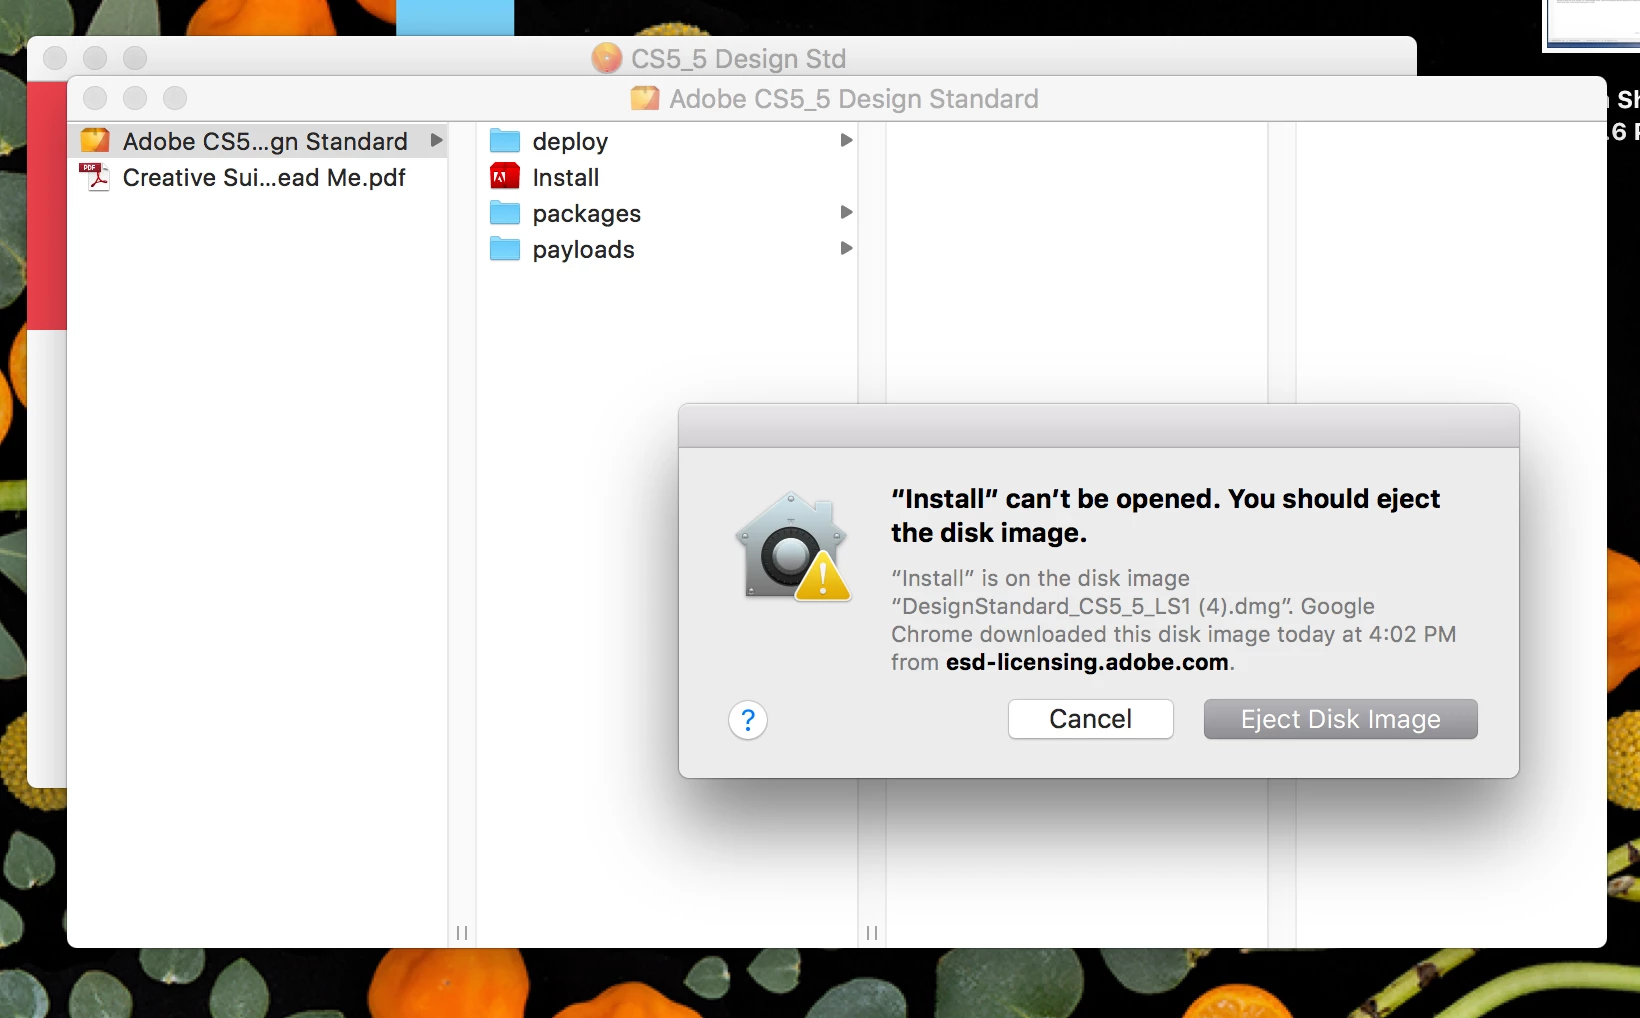Expand the packages folder arrow
This screenshot has height=1018, width=1640.
[x=846, y=212]
